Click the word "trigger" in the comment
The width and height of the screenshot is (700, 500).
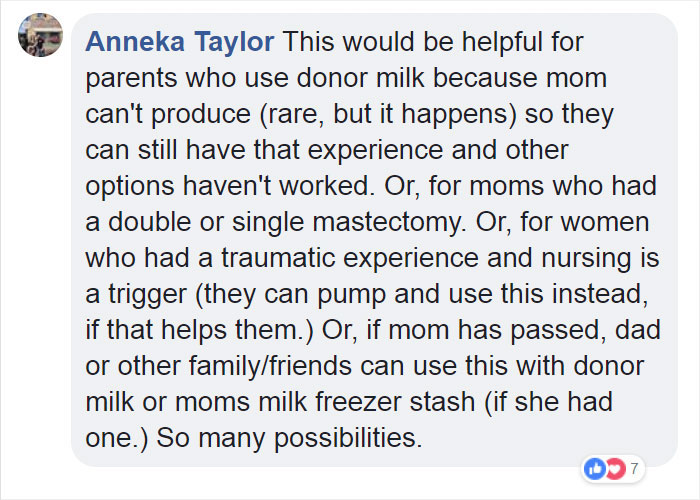click(x=147, y=294)
